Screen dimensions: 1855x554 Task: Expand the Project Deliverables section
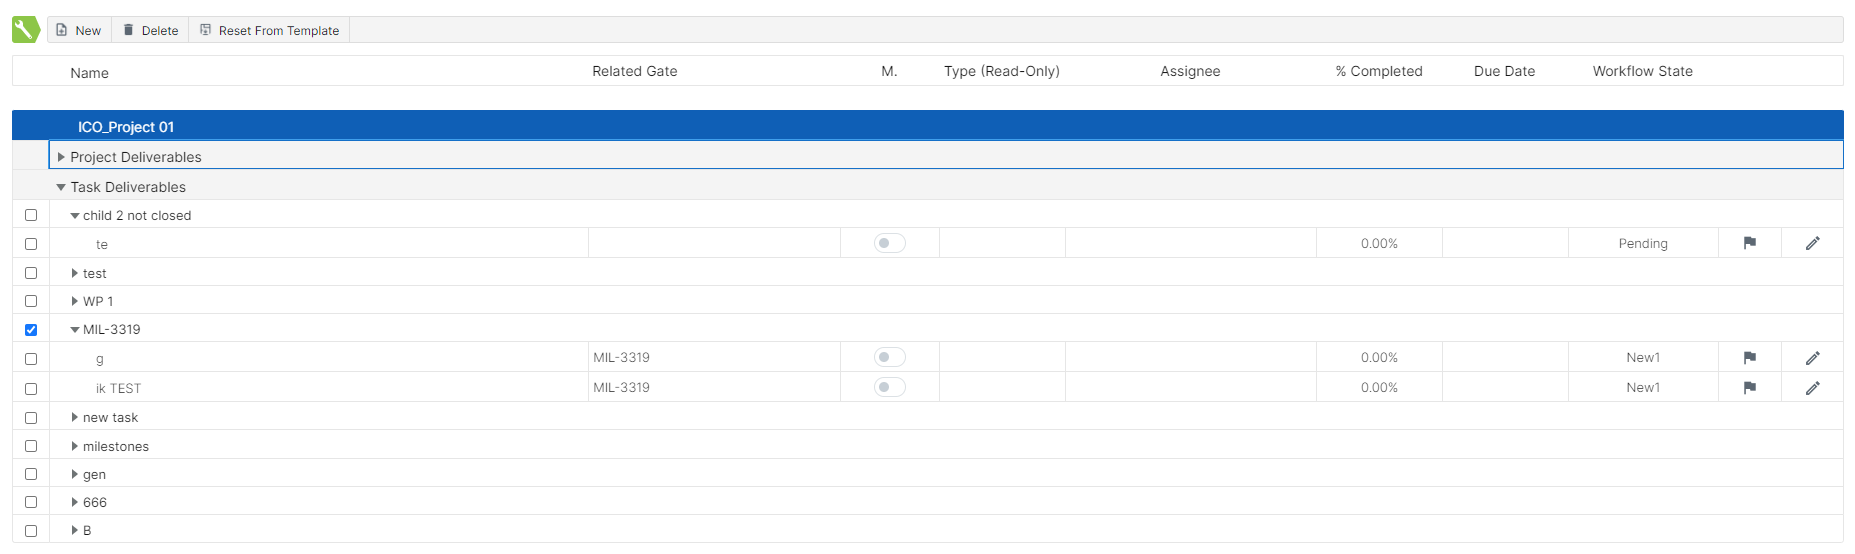(61, 157)
